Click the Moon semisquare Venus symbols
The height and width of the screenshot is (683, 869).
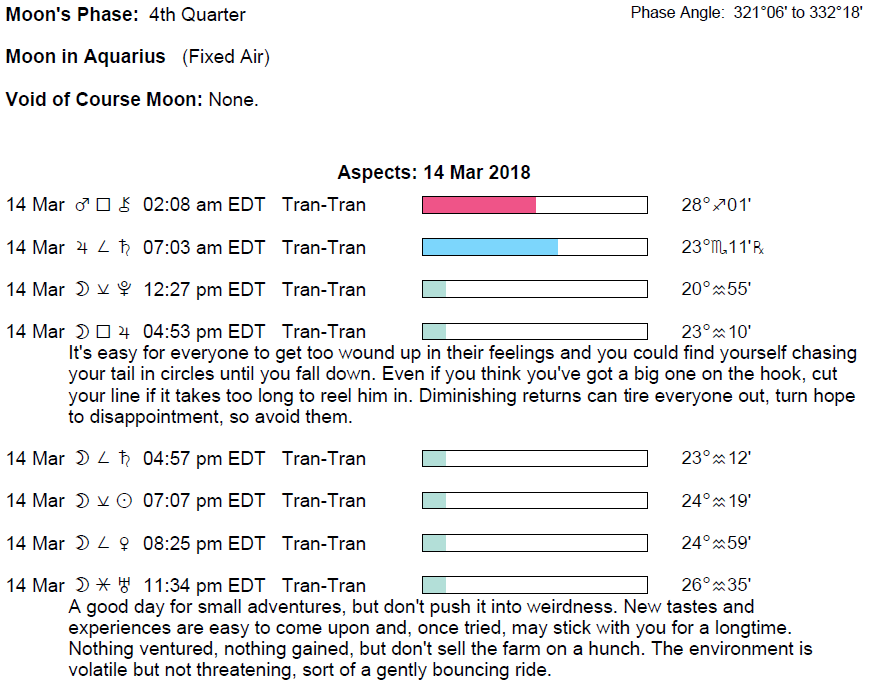pyautogui.click(x=103, y=543)
